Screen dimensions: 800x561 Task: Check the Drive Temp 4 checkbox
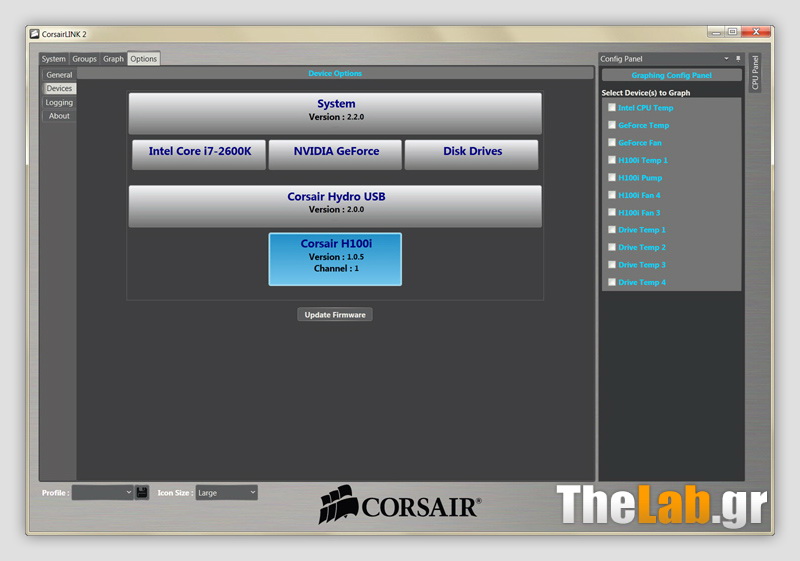(x=612, y=282)
